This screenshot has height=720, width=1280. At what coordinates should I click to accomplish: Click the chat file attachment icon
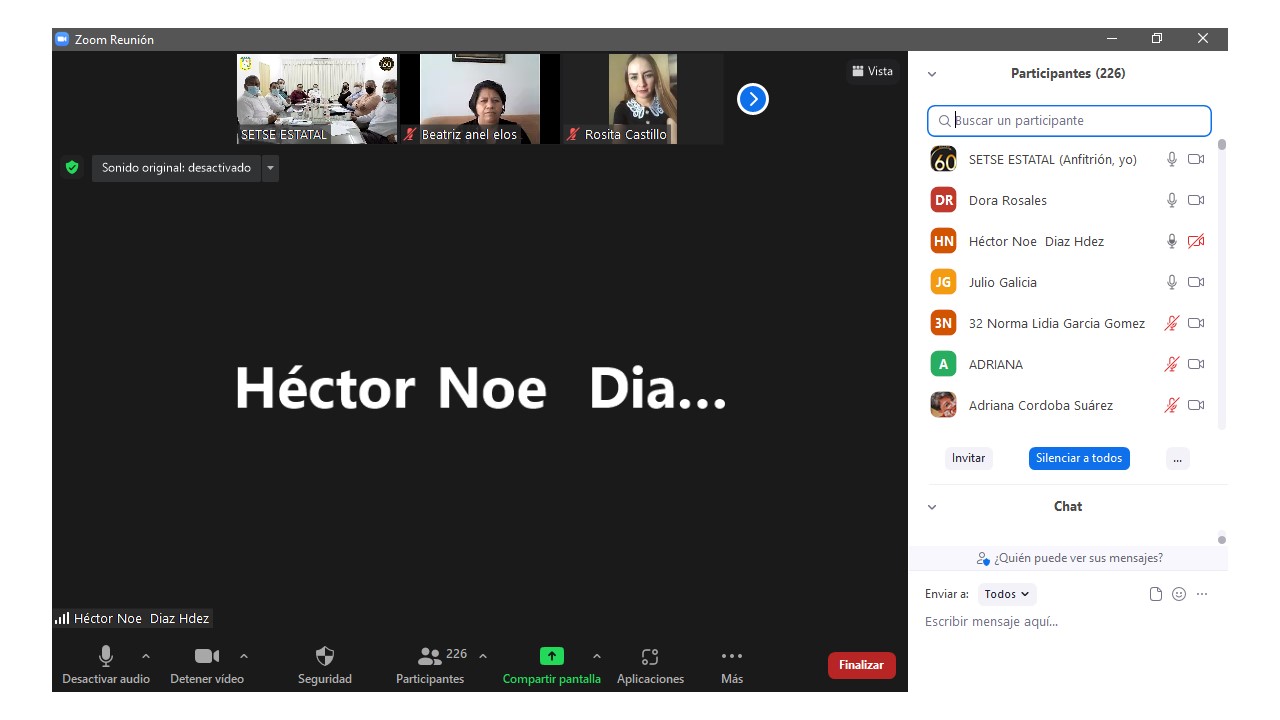[1156, 594]
